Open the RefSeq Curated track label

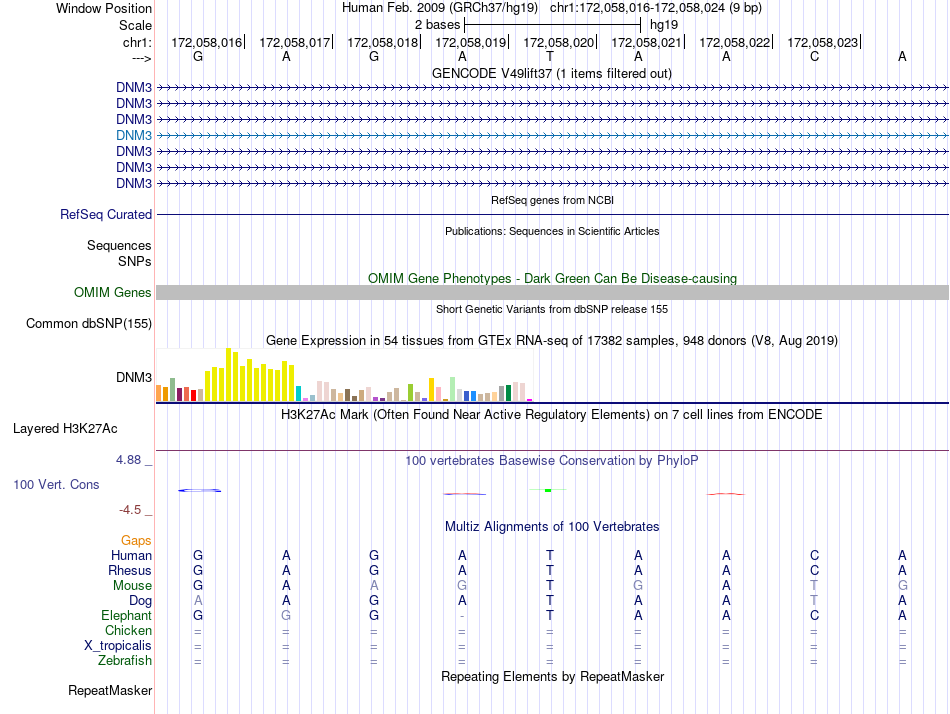pos(106,214)
